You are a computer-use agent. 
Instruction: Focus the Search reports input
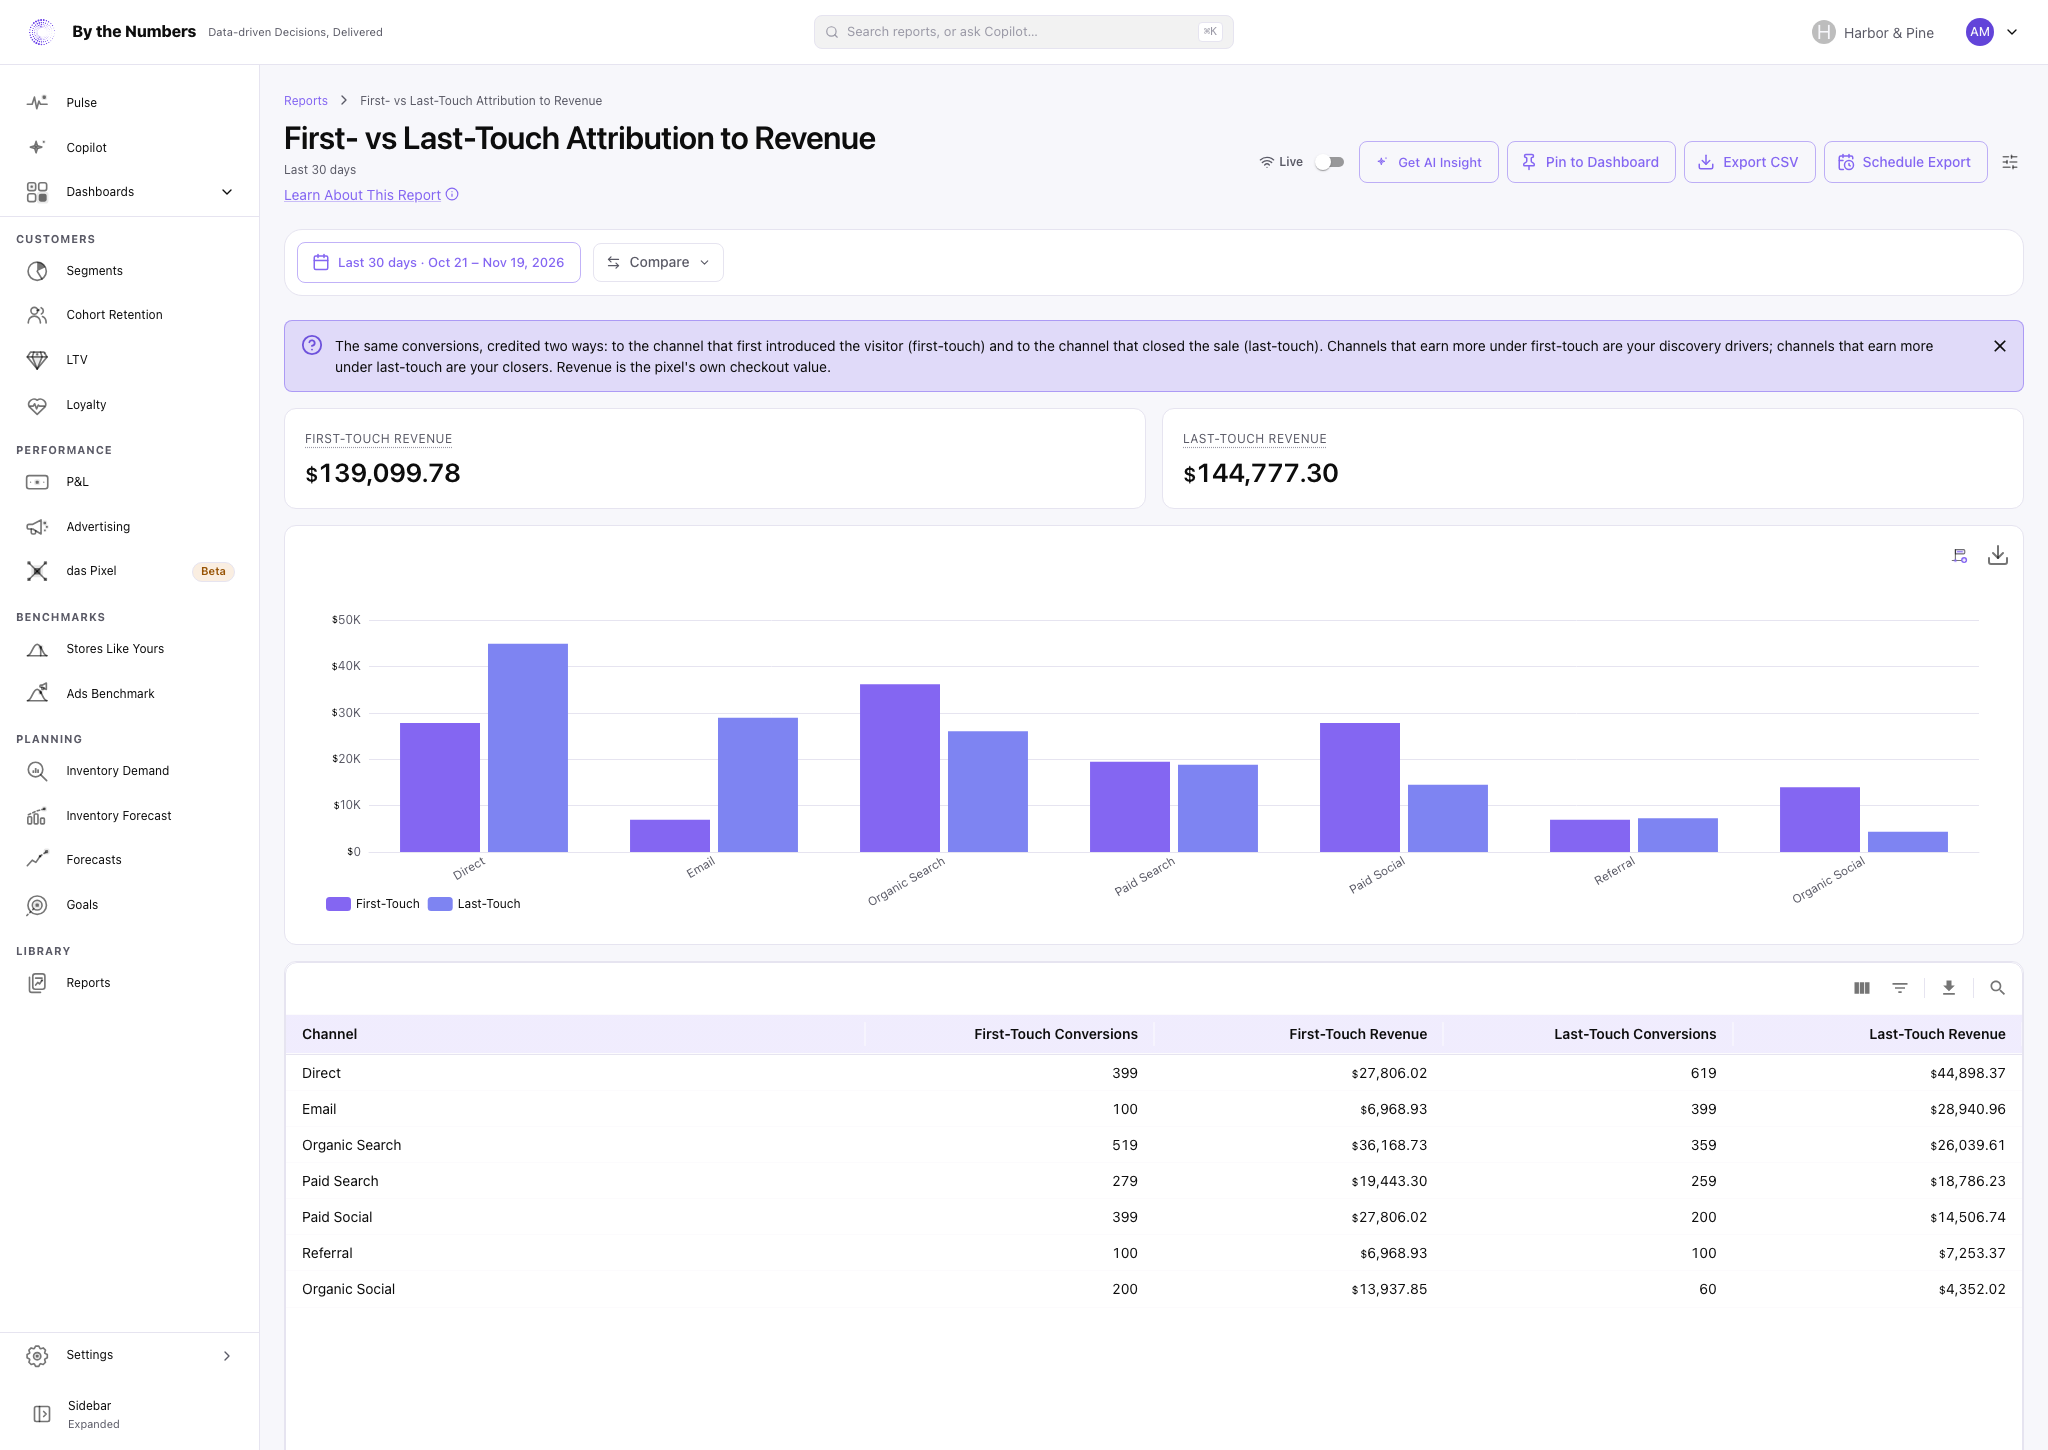(1023, 32)
